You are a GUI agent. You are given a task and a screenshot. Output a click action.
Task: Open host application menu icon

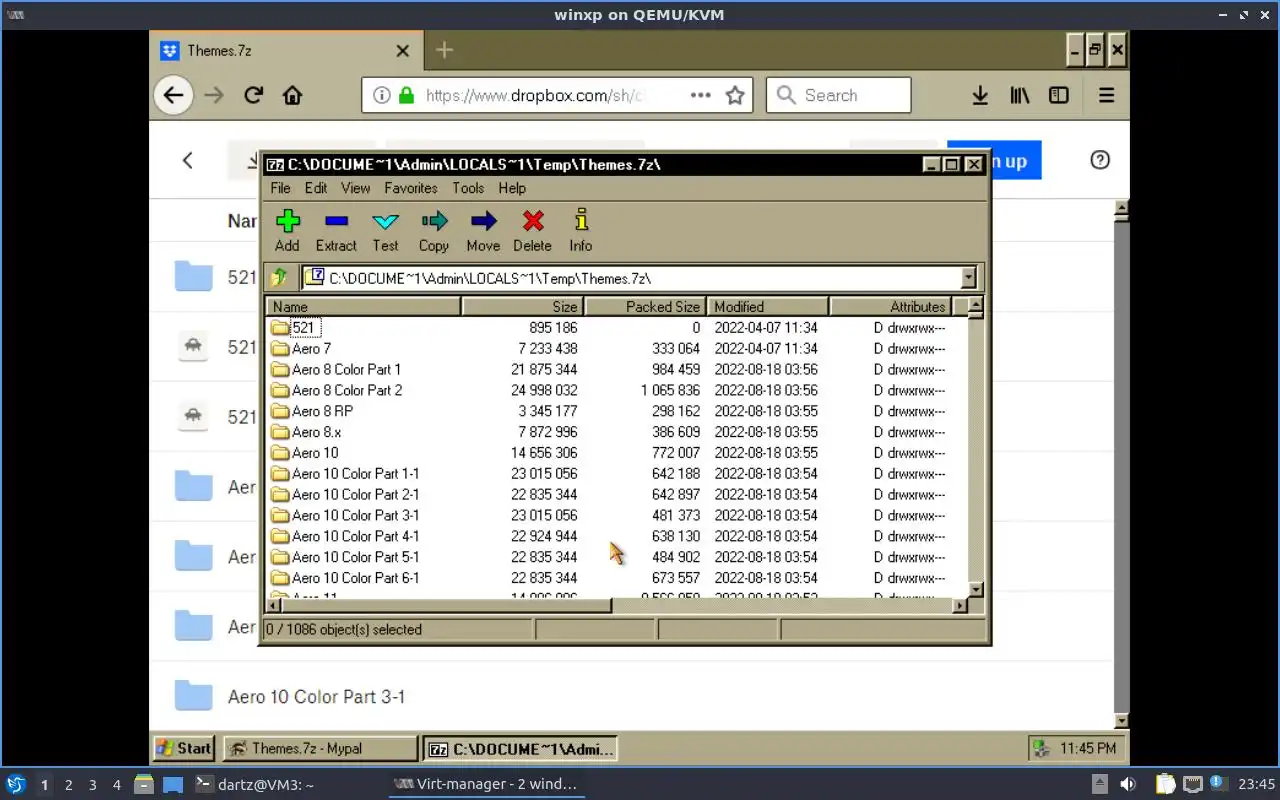(x=15, y=784)
